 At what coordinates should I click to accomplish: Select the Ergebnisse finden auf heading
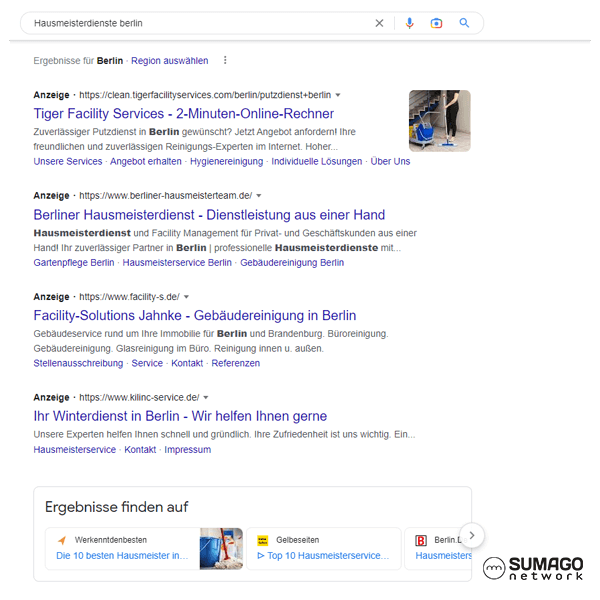click(116, 507)
